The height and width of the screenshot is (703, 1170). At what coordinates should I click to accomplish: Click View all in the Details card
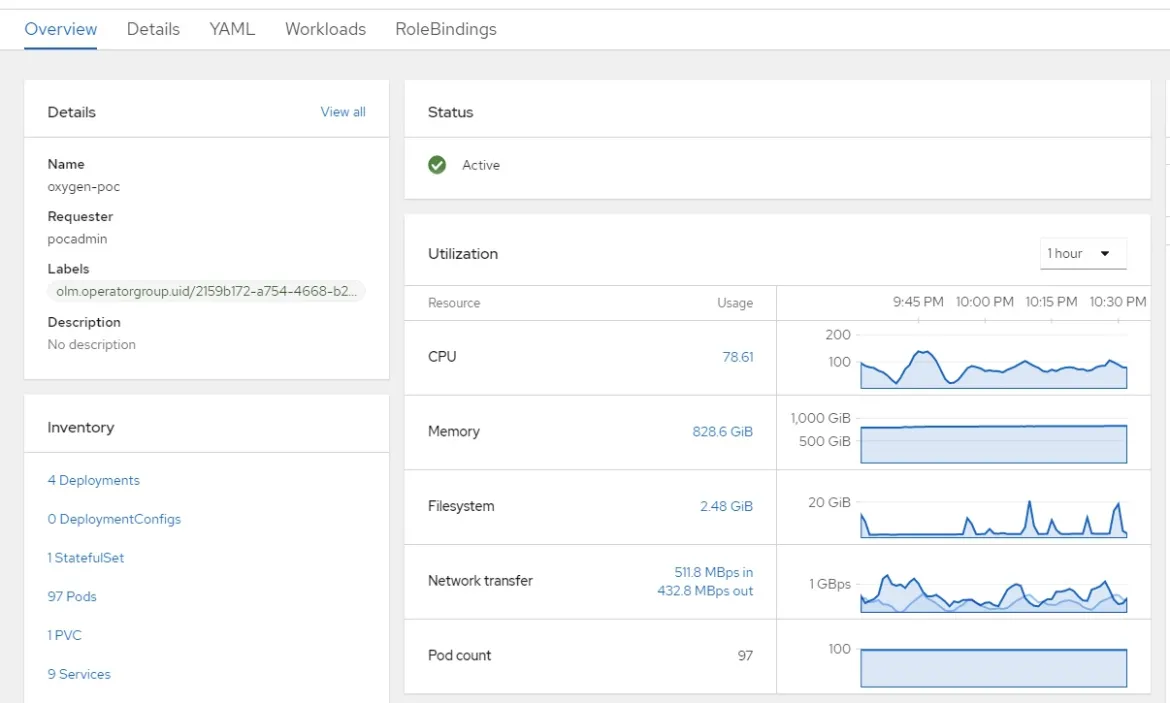[343, 111]
